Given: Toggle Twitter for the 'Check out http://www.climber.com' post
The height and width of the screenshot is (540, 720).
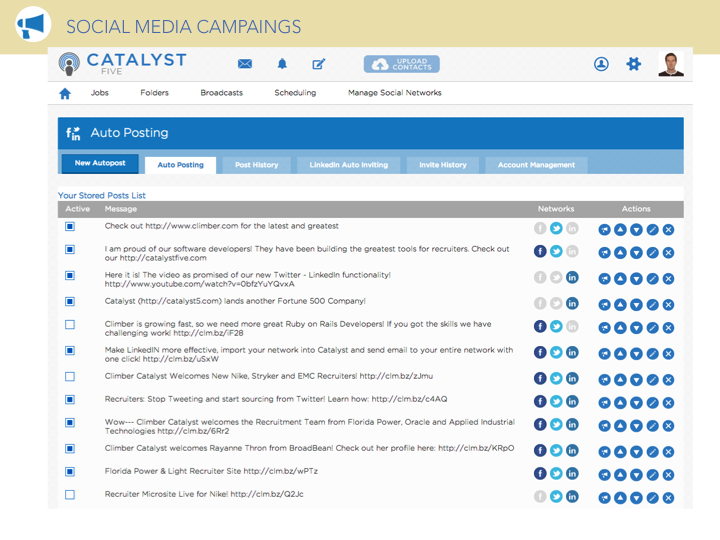Looking at the screenshot, I should (x=556, y=228).
